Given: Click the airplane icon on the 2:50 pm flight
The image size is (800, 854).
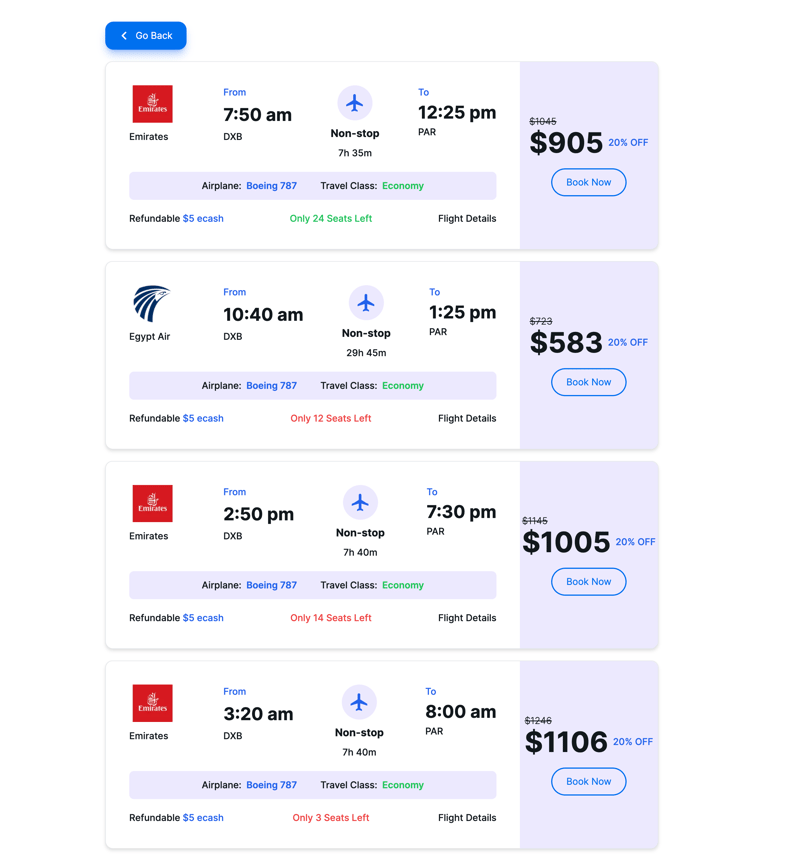Looking at the screenshot, I should pyautogui.click(x=360, y=502).
